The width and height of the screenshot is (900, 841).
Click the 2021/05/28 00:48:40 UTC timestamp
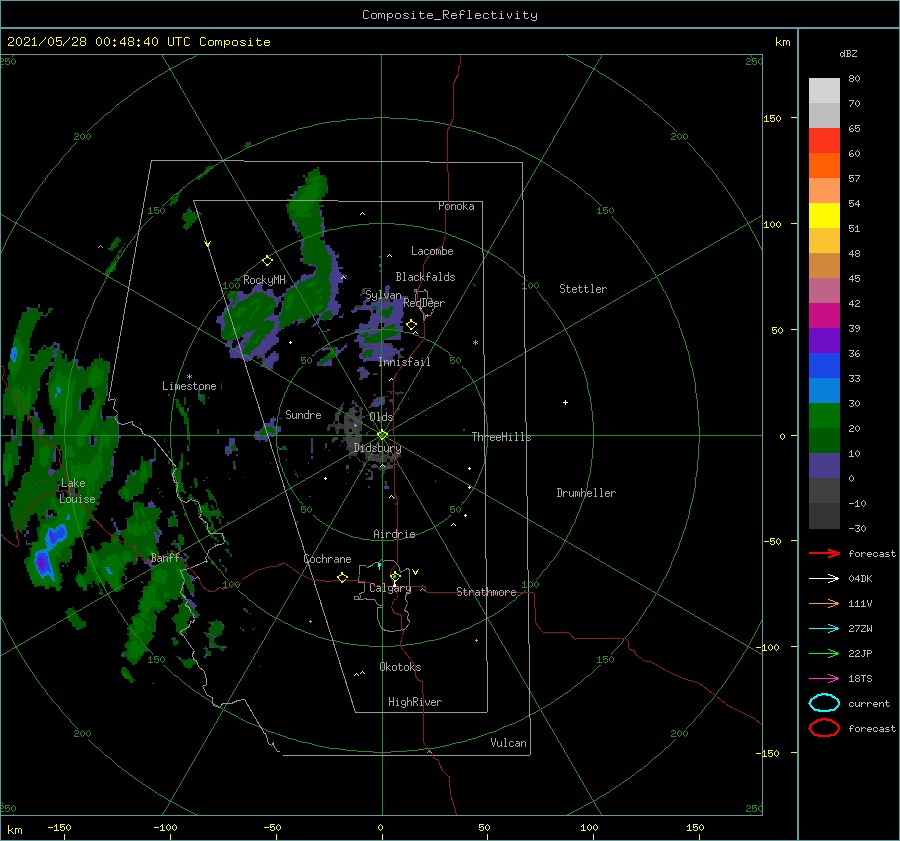(x=99, y=42)
